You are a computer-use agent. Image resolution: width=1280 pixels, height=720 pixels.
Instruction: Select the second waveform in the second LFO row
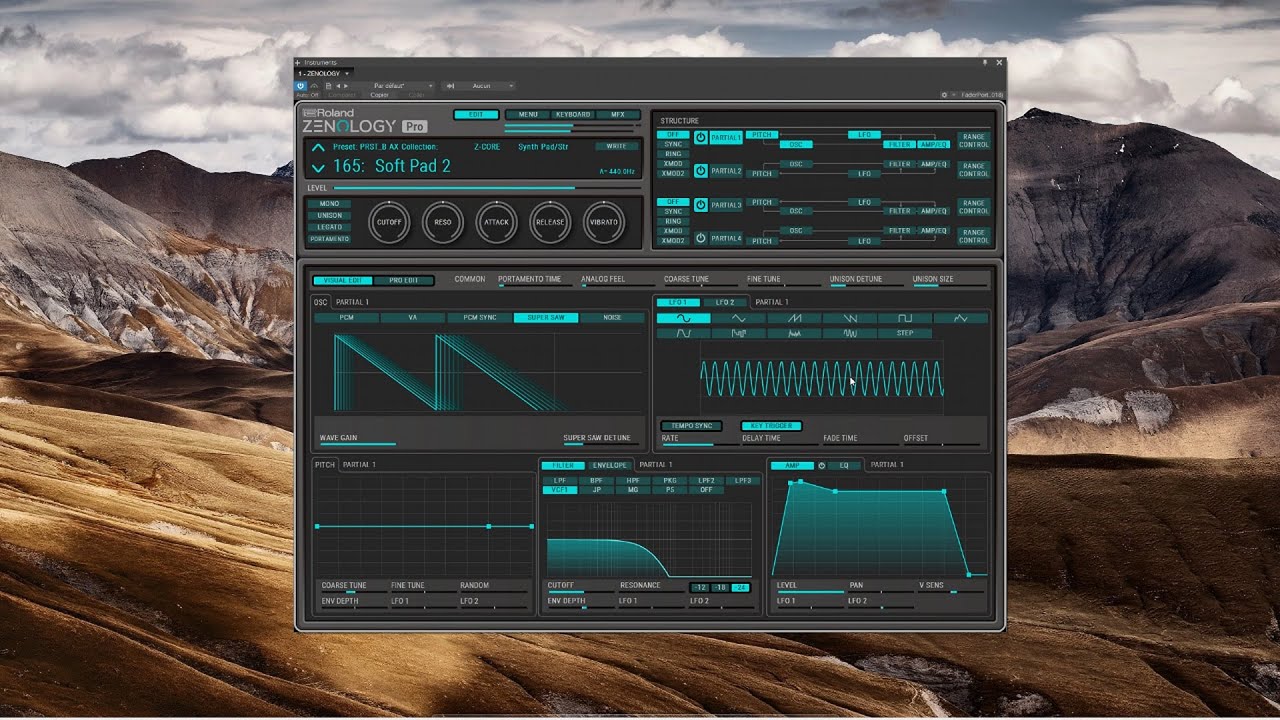point(738,333)
